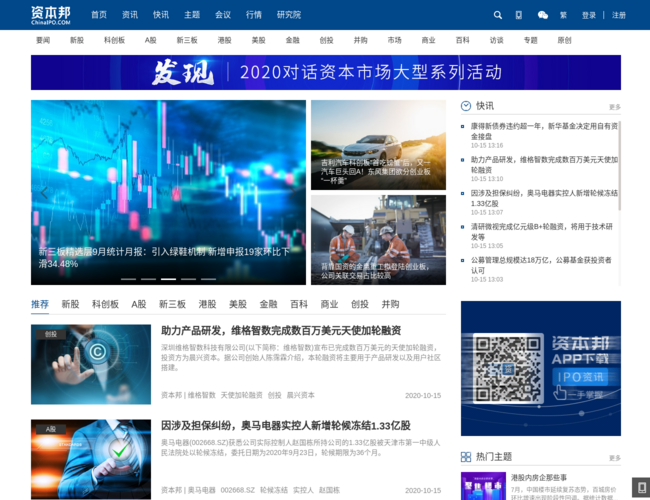Select 市场 in sub navigation bar
Screen dimensions: 650x500
pos(394,40)
